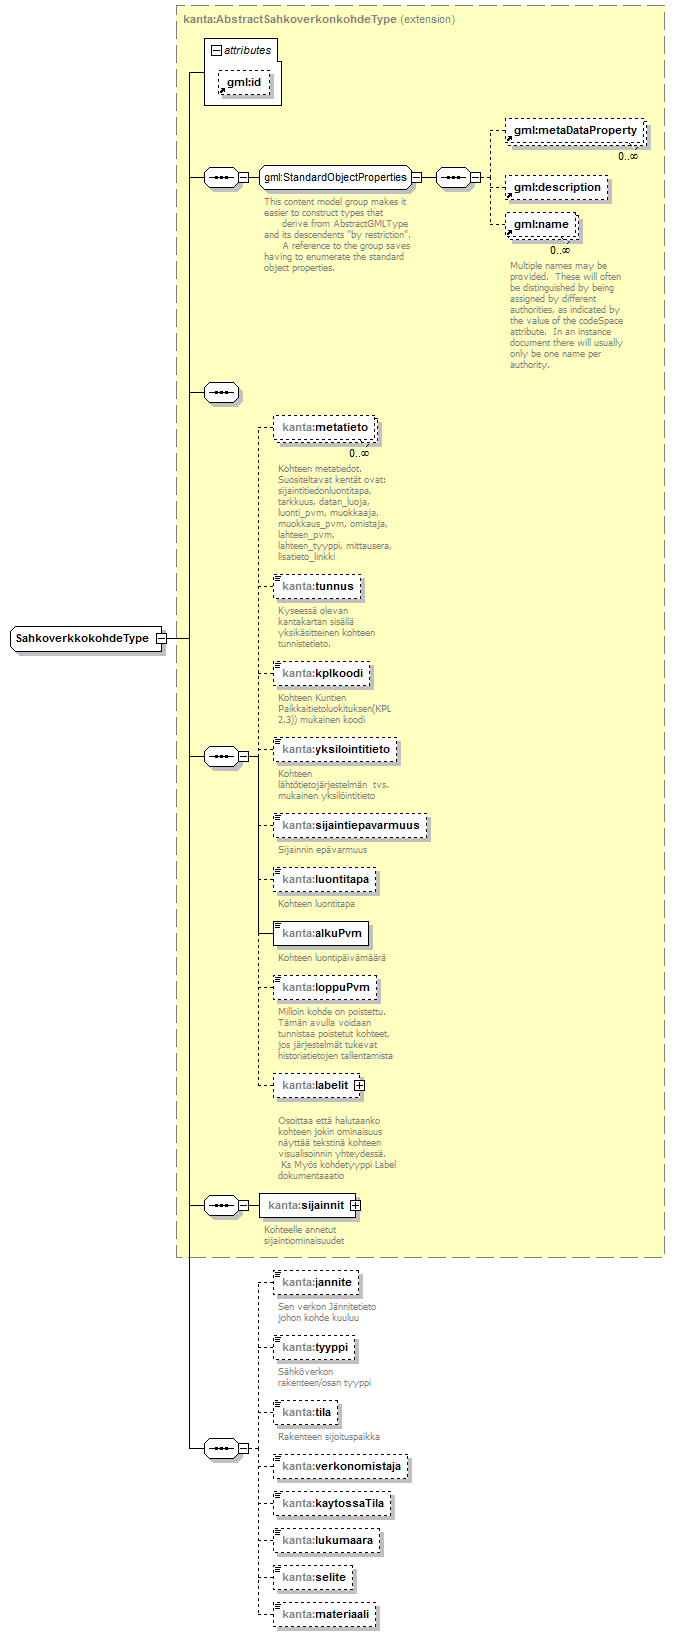
Task: Collapse the attributes group
Action: pos(216,50)
